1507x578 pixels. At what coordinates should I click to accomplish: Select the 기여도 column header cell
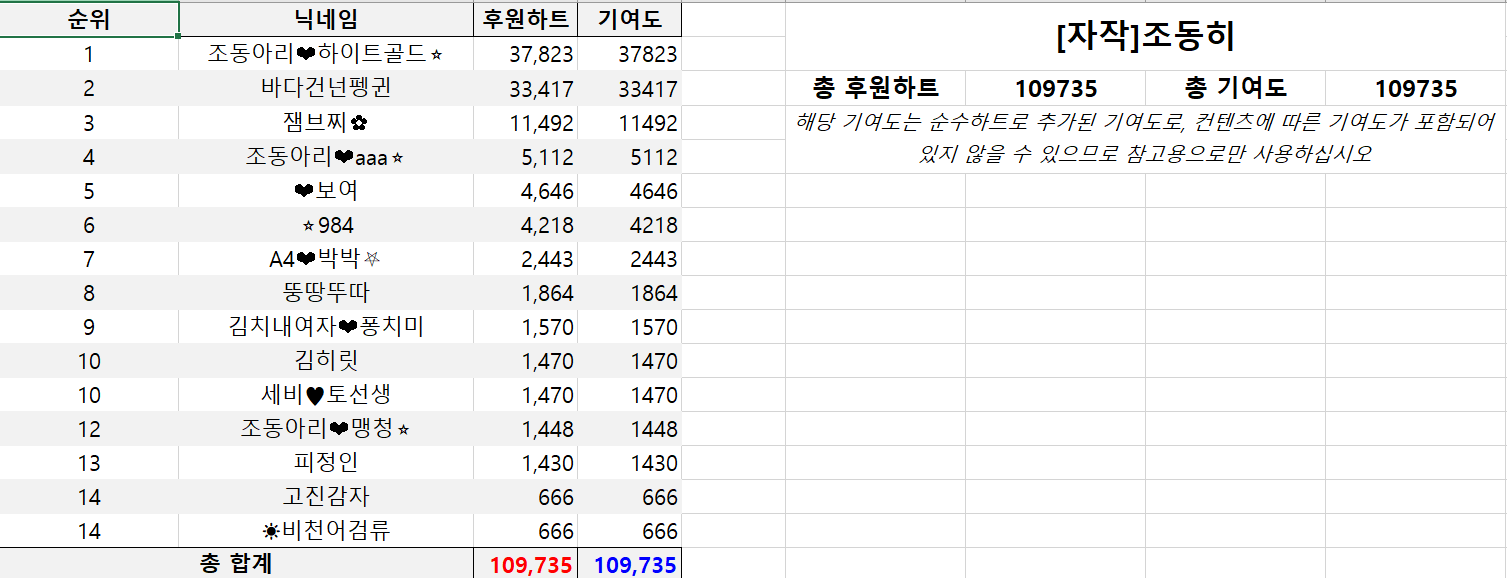click(x=629, y=19)
